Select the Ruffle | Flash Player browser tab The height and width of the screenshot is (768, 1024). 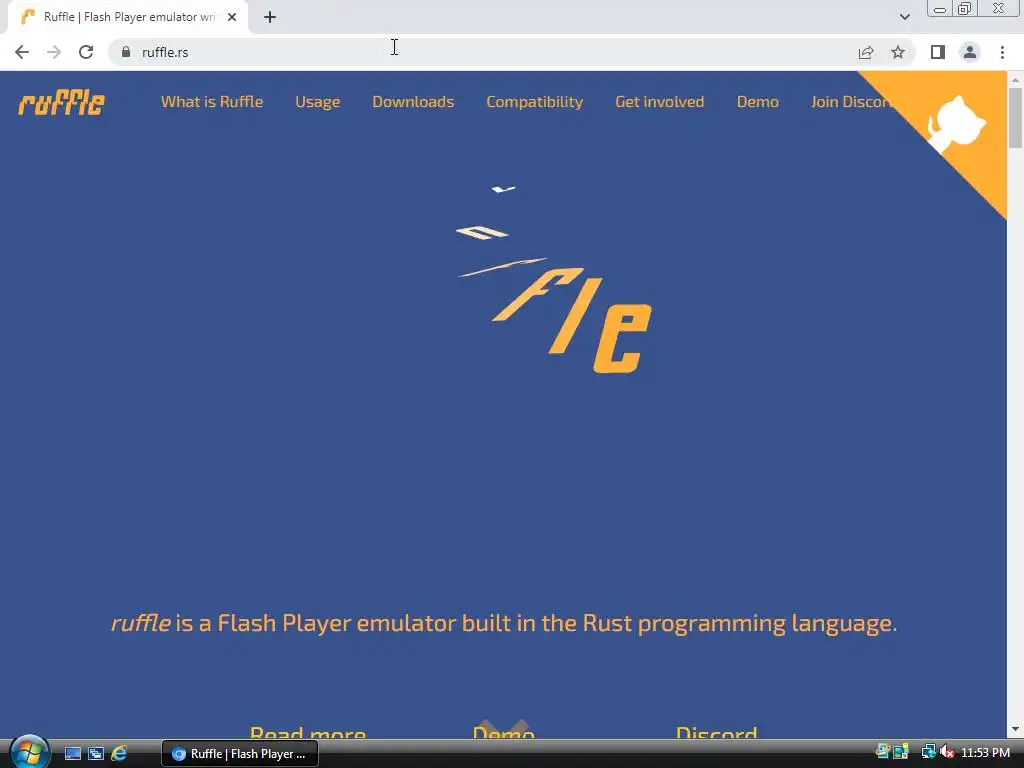[x=128, y=17]
